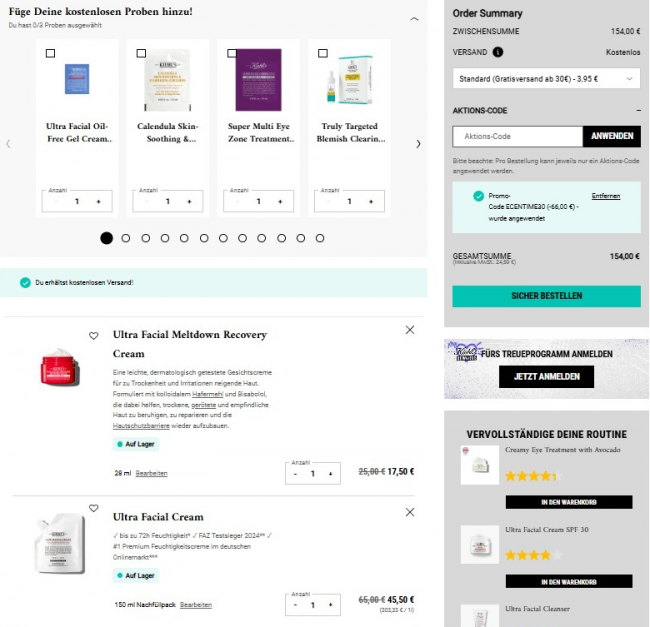
Task: Show next free samples with right arrow
Action: point(418,144)
